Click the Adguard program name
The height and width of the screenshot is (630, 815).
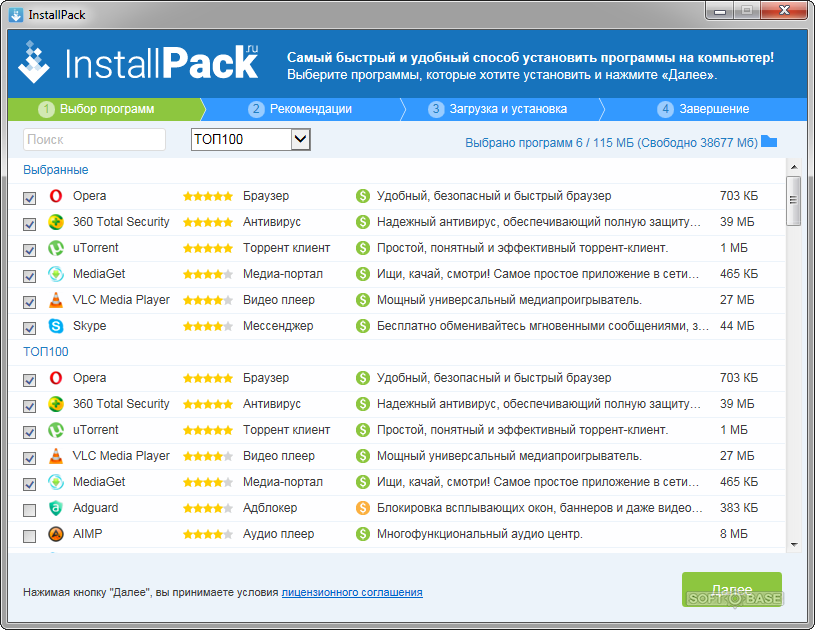point(96,508)
